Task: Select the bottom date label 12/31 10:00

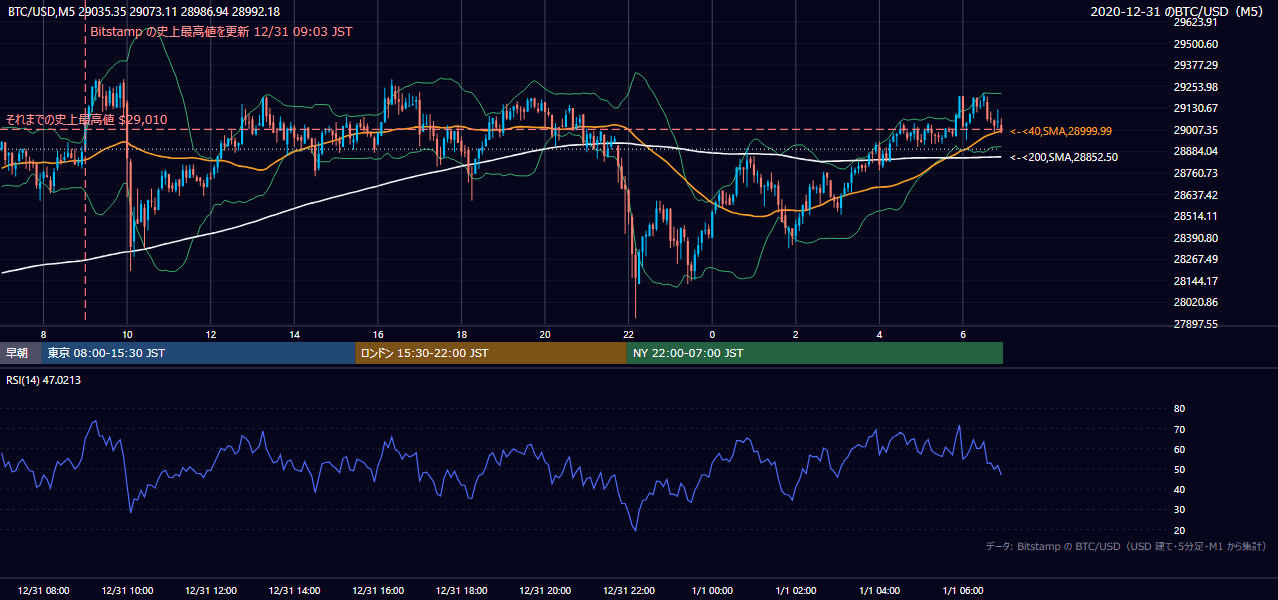Action: (x=127, y=591)
